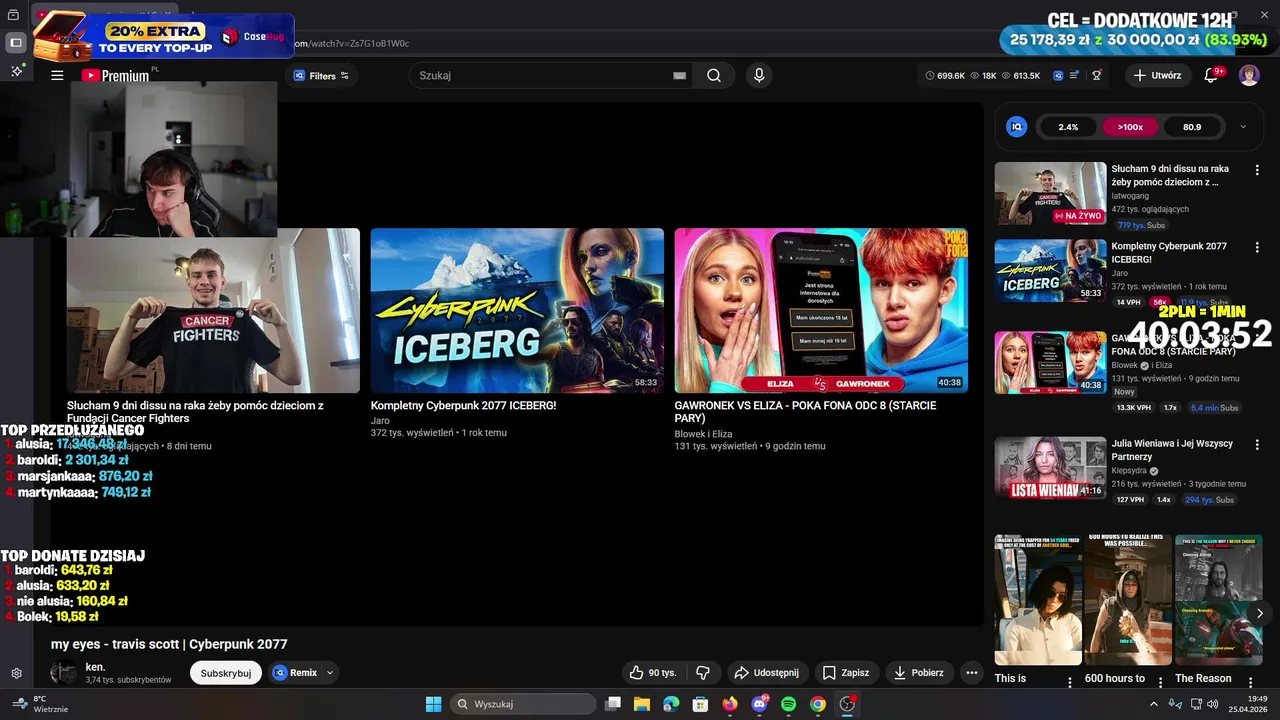Click the vidIQ Remix button
The height and width of the screenshot is (720, 1280).
(295, 673)
